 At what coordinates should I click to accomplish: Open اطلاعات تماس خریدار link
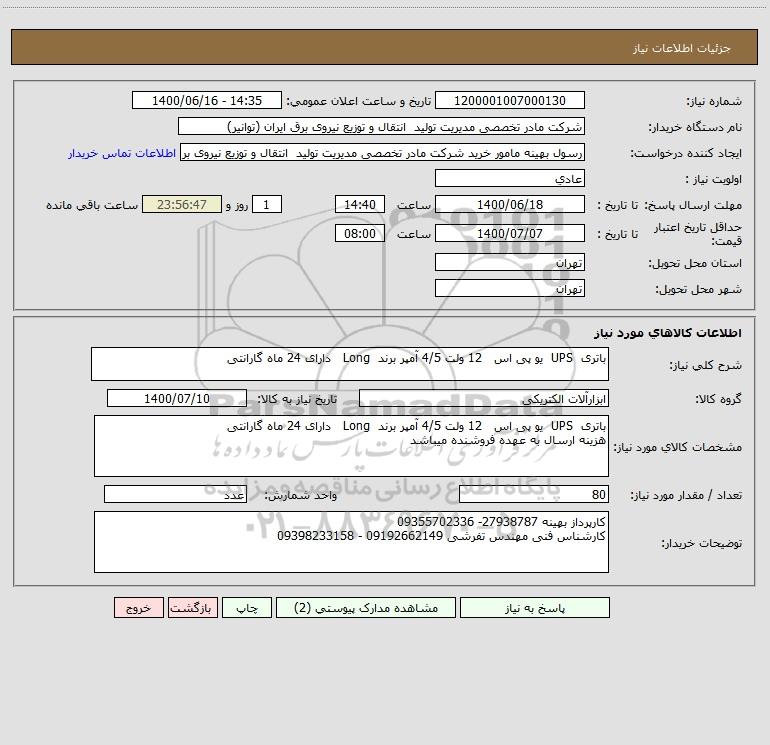pyautogui.click(x=122, y=153)
